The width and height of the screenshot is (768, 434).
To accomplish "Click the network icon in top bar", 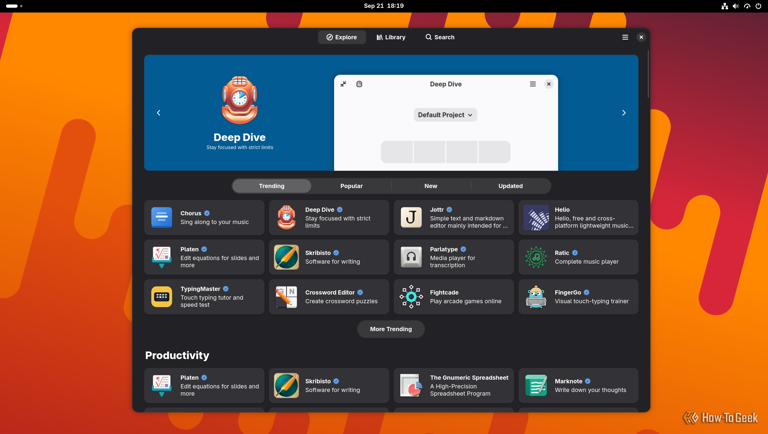I will pos(724,6).
